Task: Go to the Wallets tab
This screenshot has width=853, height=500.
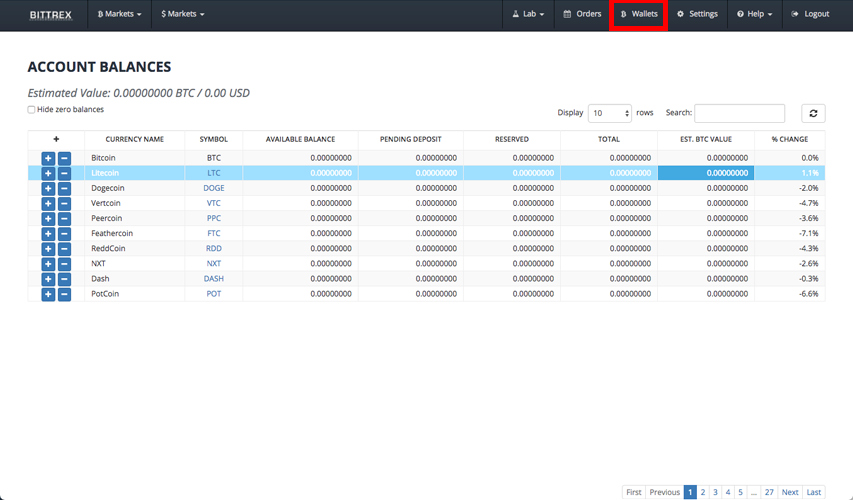Action: point(639,14)
